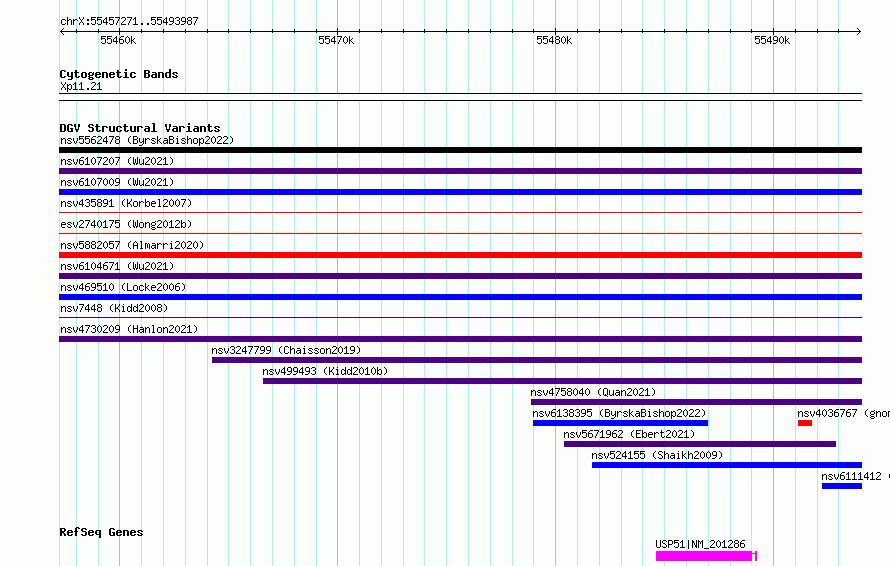Viewport: 890px width, 566px height.
Task: Select the blue nsv6138395 variant bar
Action: (x=620, y=423)
